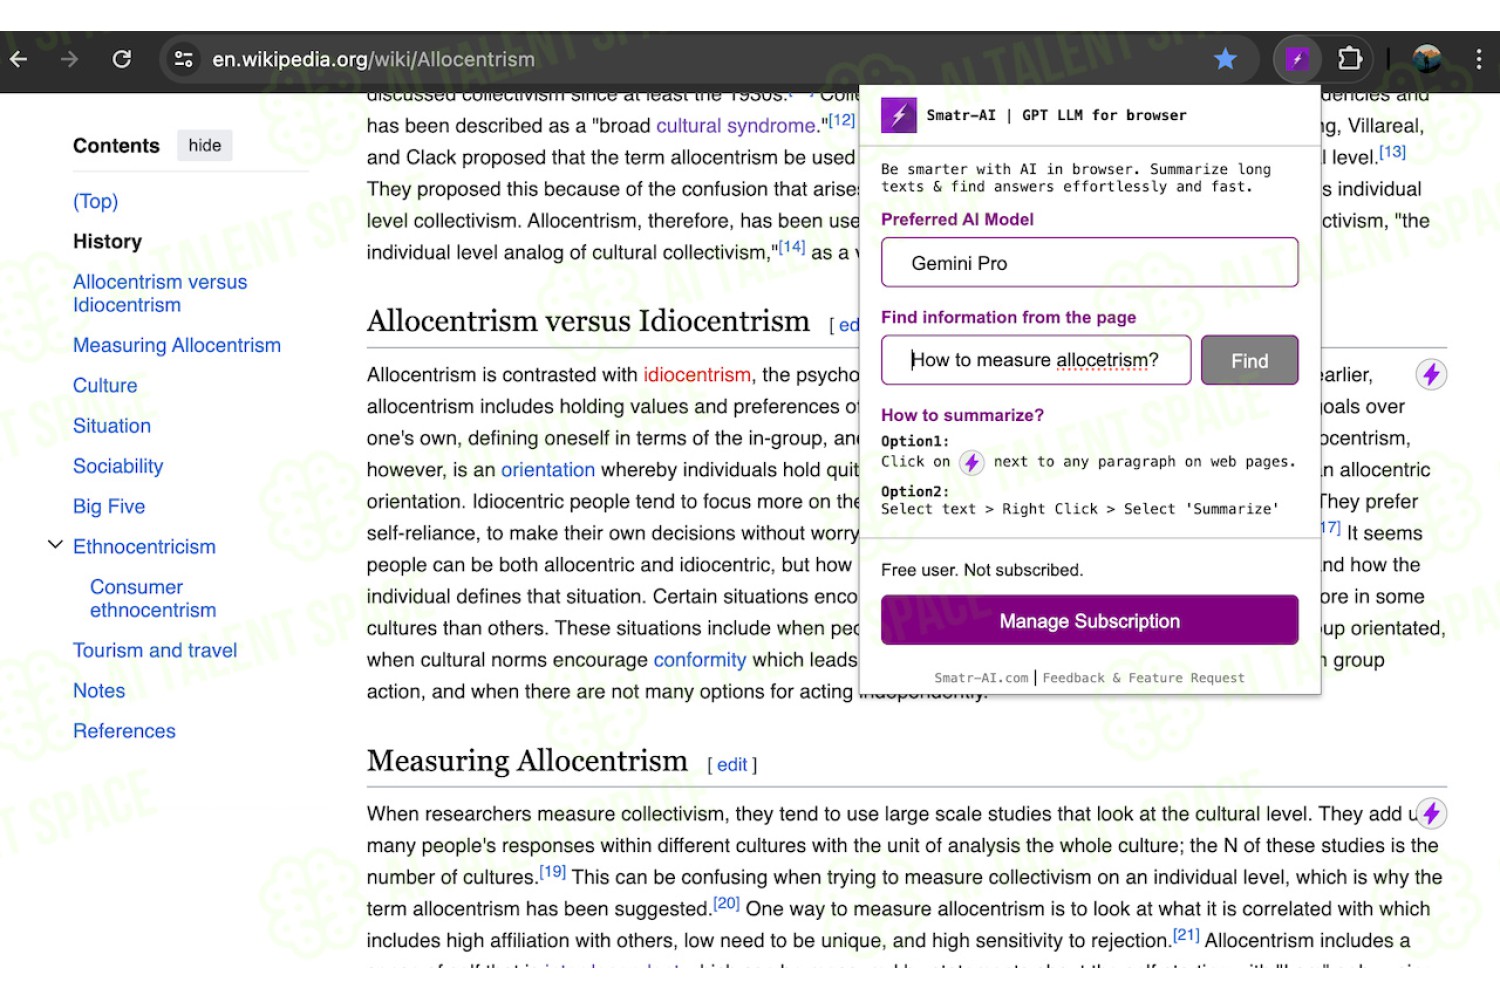Click summarize bolt beside Allocentrism versus Idiocentrism paragraph
Viewport: 1500px width, 1000px height.
pyautogui.click(x=1431, y=374)
